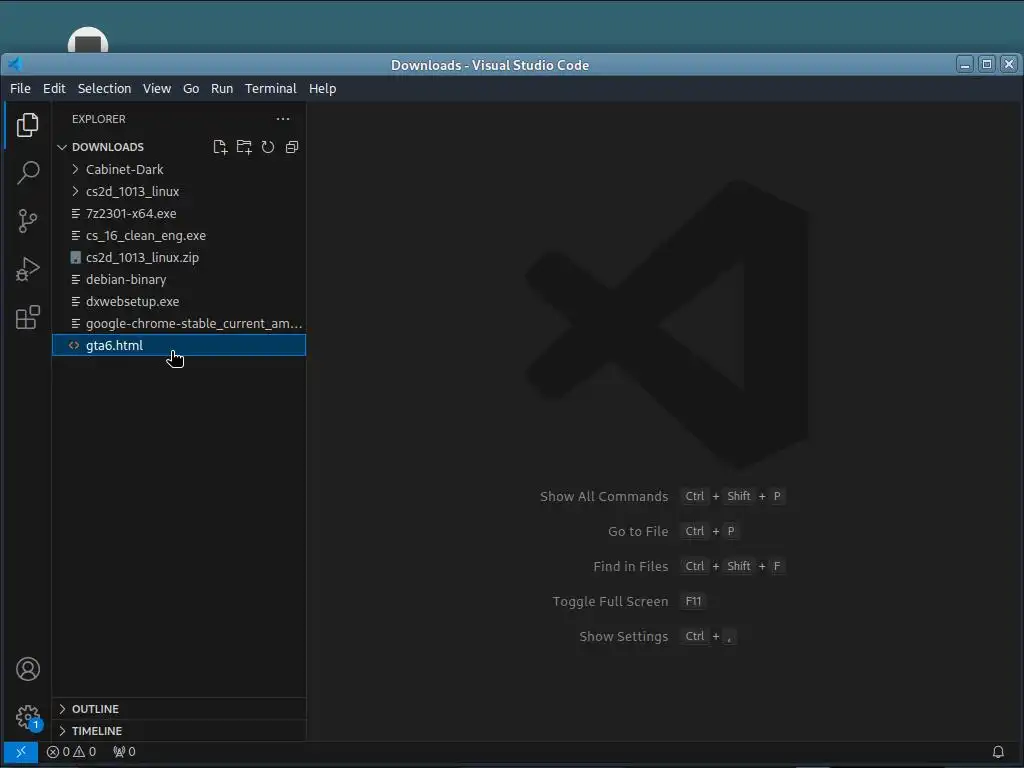
Task: Open the File menu
Action: 20,88
